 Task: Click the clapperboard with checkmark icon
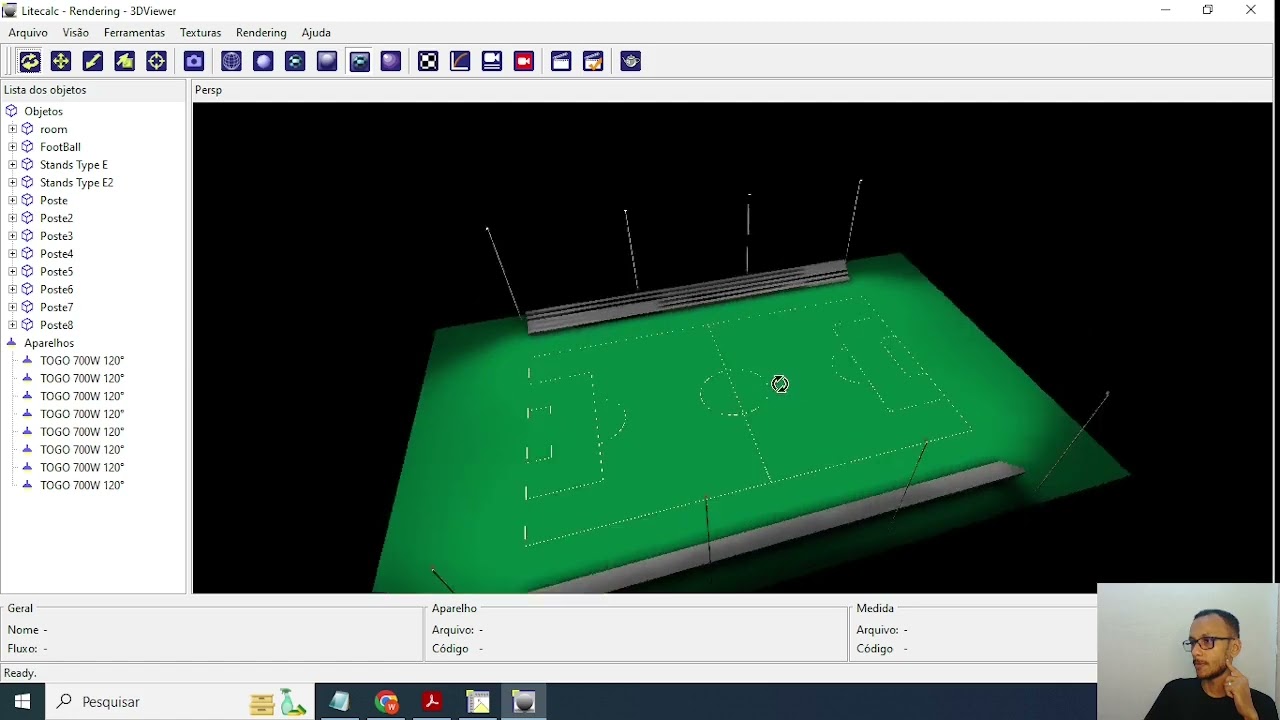coord(593,61)
